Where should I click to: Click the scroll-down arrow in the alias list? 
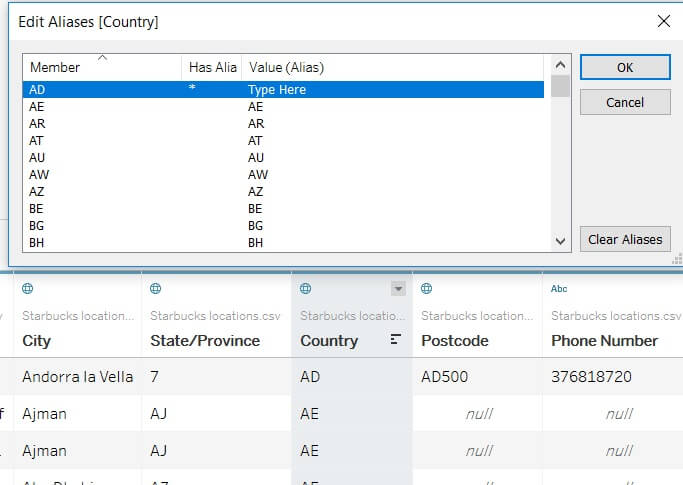pyautogui.click(x=561, y=241)
